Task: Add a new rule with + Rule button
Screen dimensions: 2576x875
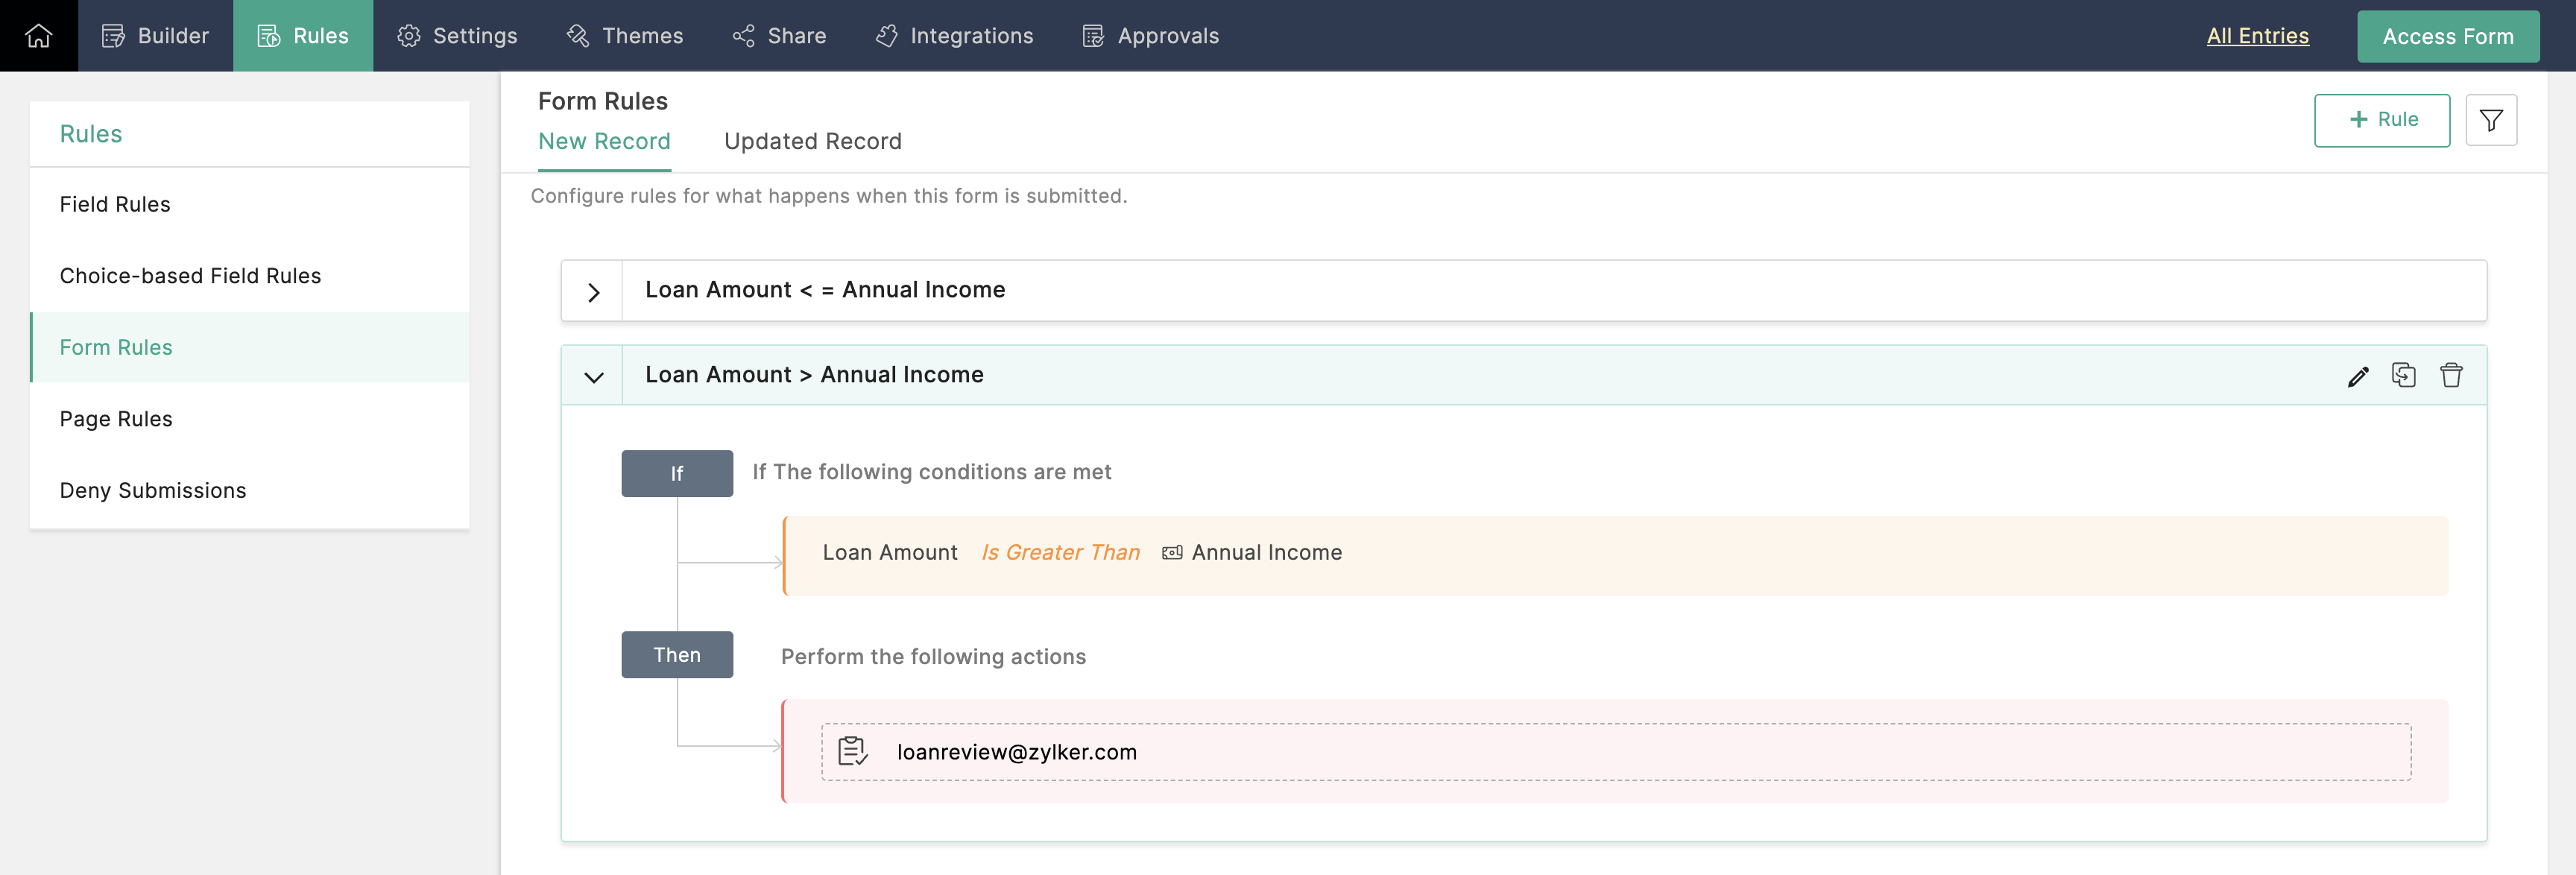Action: point(2381,120)
